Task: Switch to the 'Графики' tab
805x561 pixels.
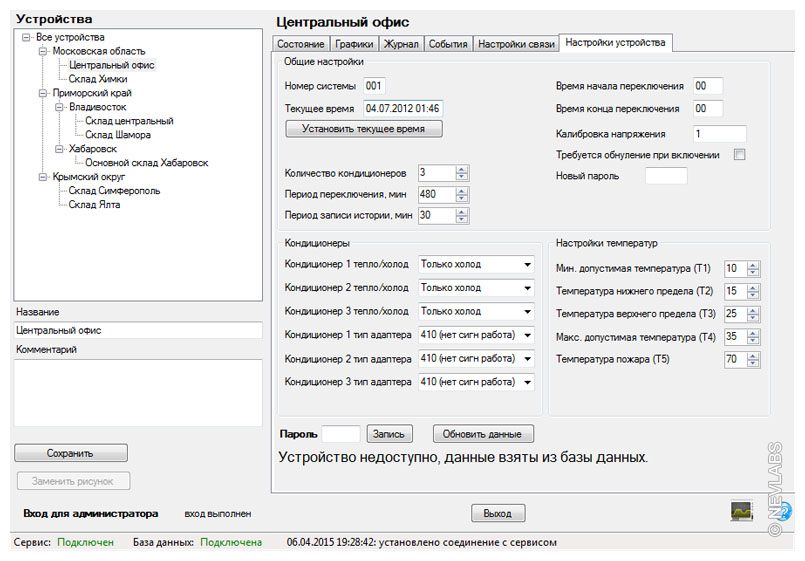Action: pos(354,44)
